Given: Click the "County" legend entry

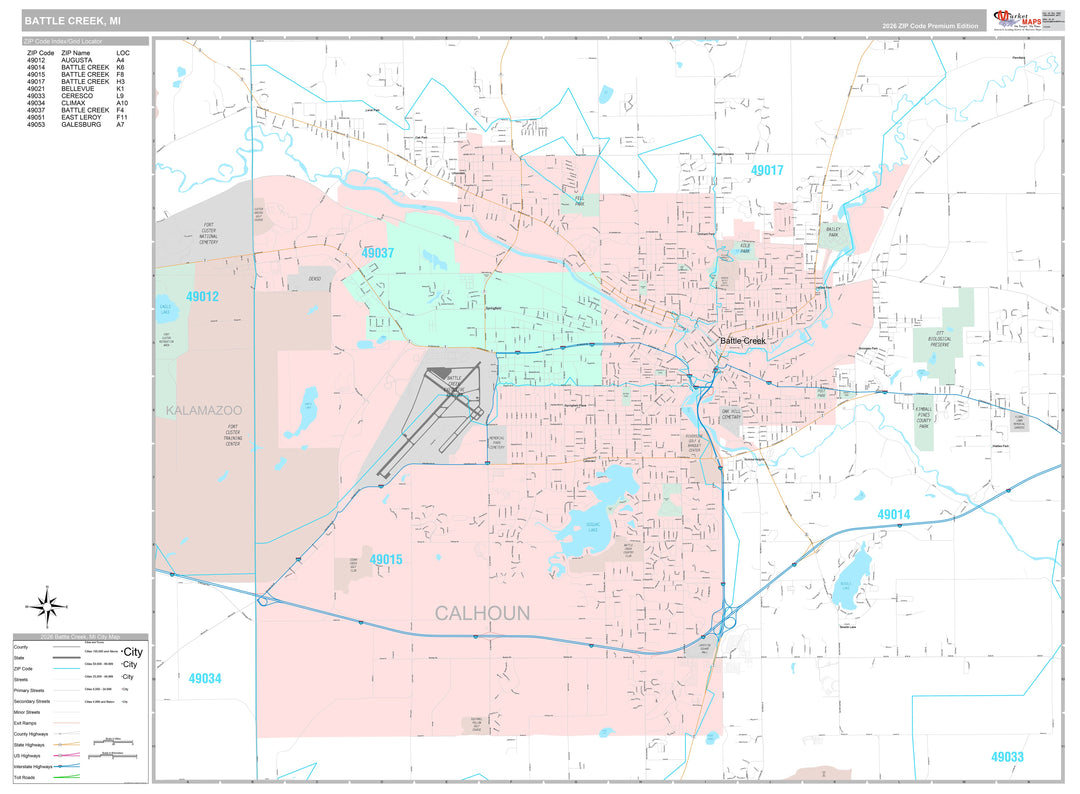Looking at the screenshot, I should 21,647.
